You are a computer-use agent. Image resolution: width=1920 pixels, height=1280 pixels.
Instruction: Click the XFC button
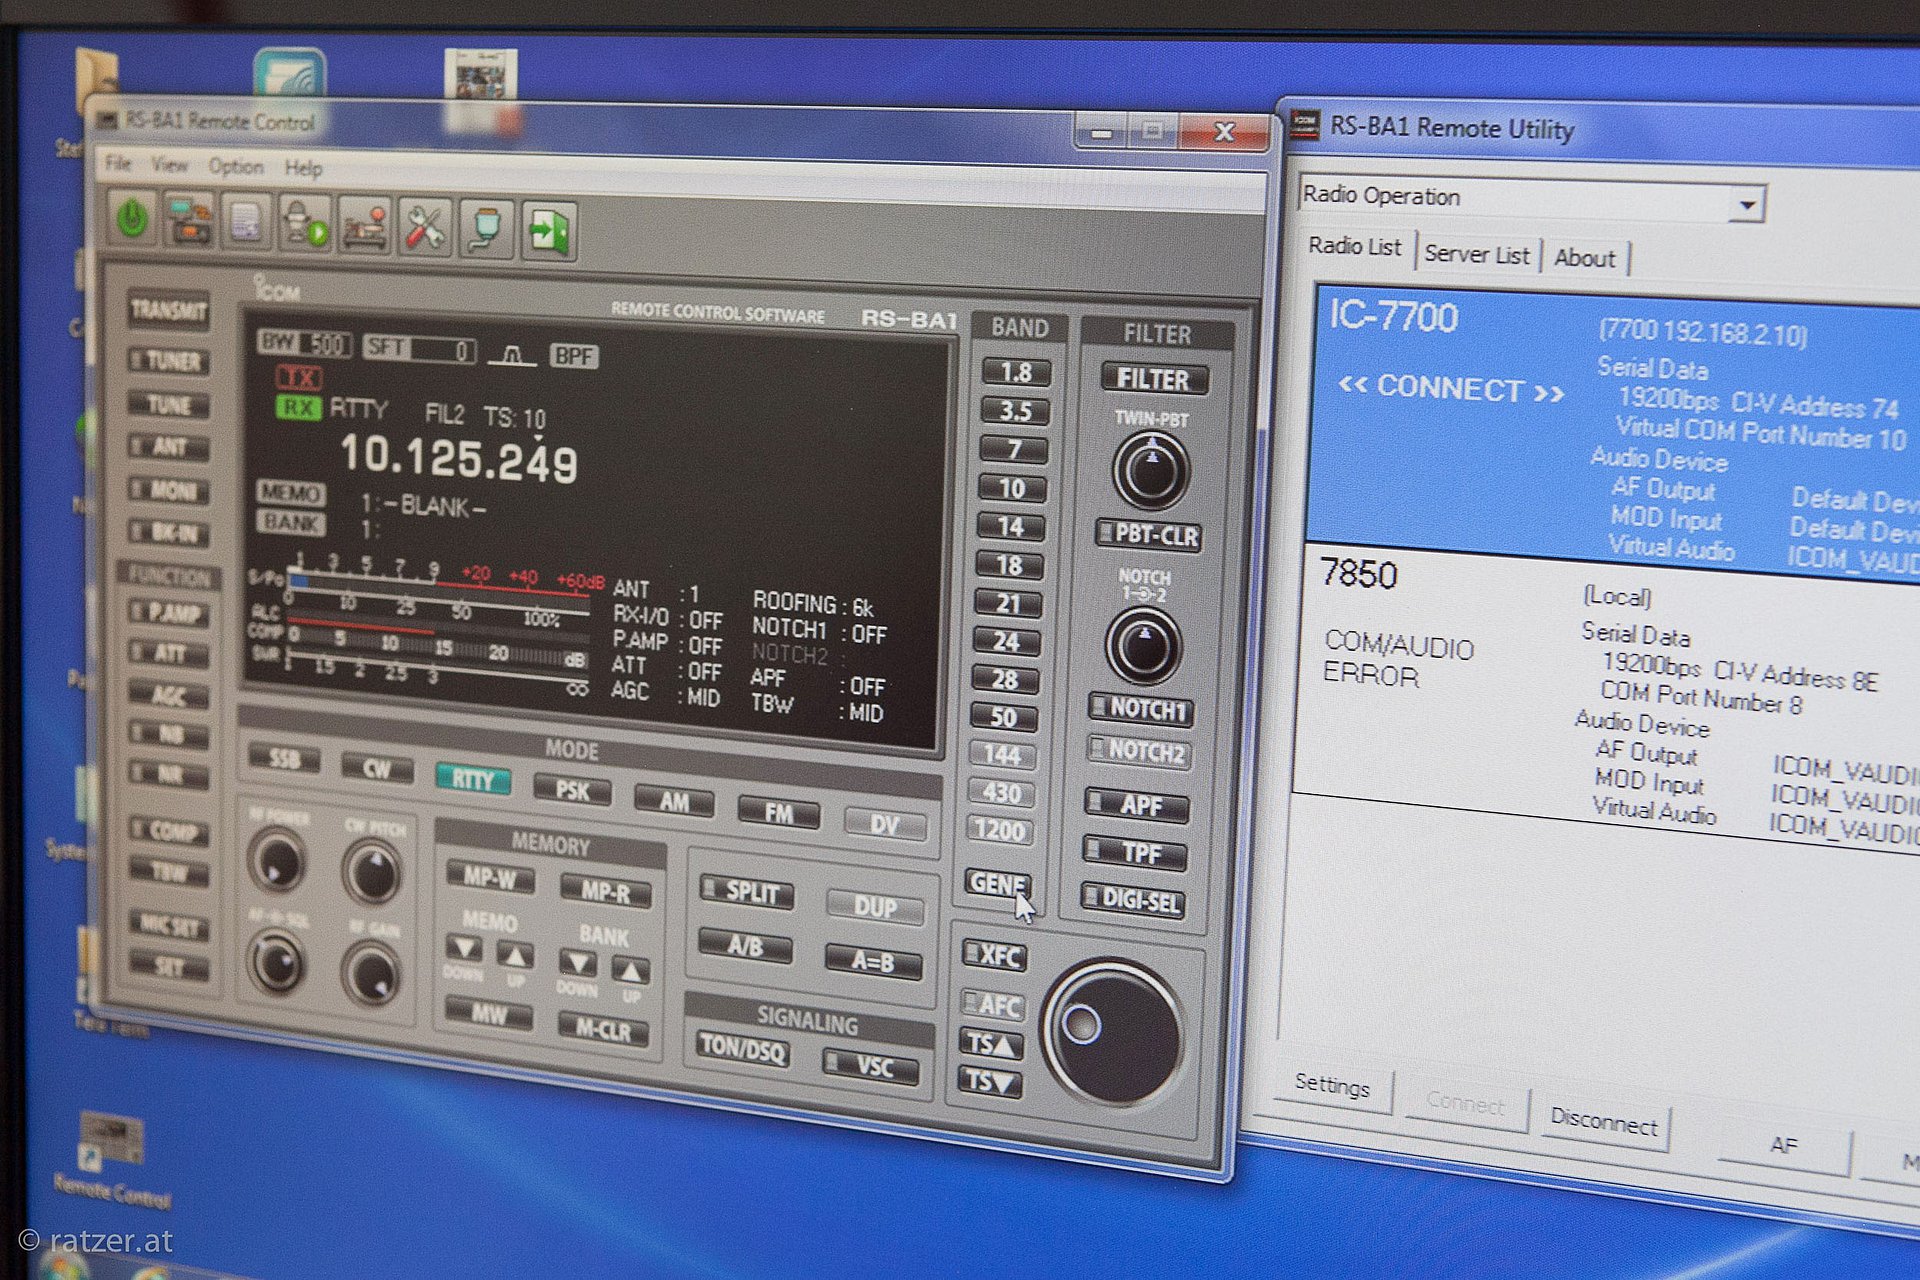click(x=995, y=955)
